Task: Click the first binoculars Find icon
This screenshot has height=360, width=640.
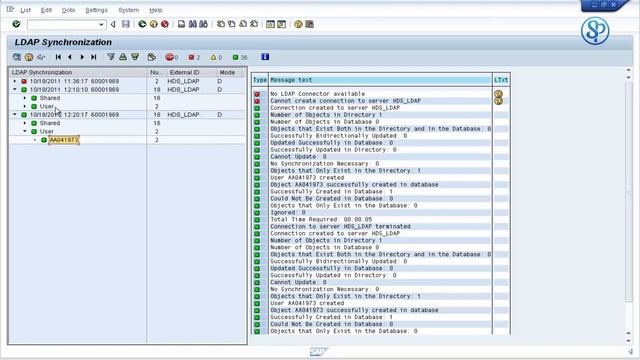Action: (x=192, y=24)
